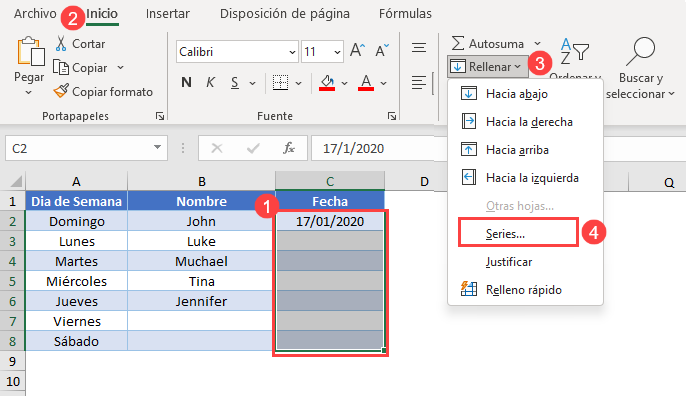Expand the underline style dropdown
This screenshot has width=686, height=396.
pos(252,83)
